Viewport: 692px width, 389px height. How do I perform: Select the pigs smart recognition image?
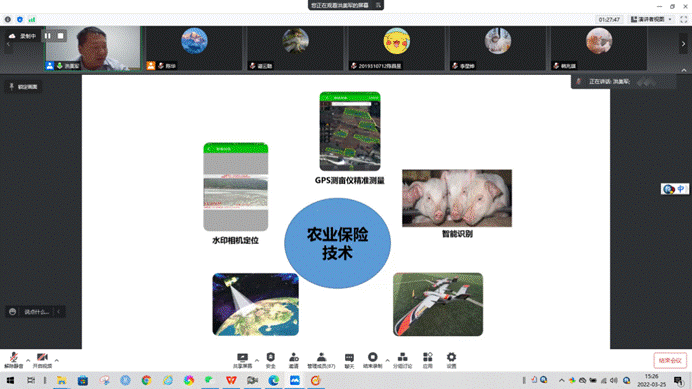pos(457,198)
